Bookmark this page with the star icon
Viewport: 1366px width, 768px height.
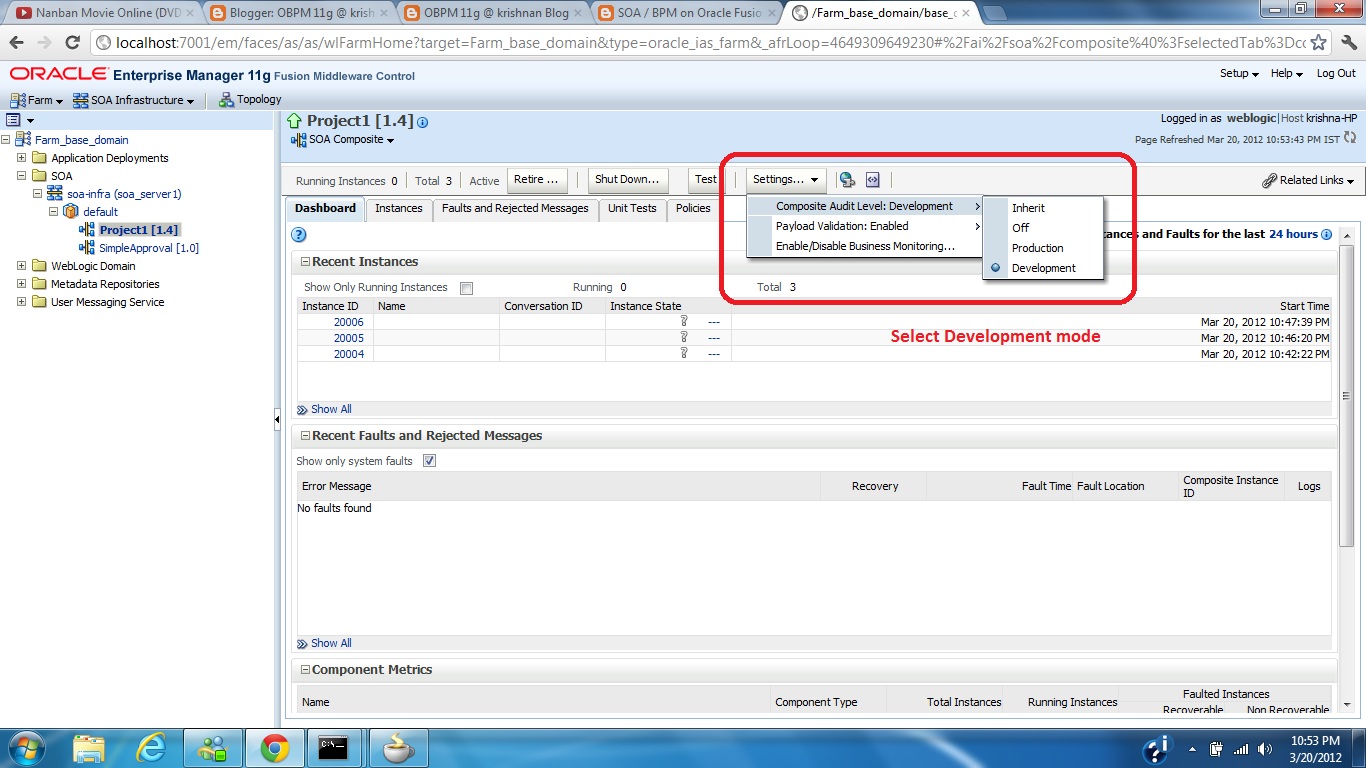pyautogui.click(x=1319, y=43)
